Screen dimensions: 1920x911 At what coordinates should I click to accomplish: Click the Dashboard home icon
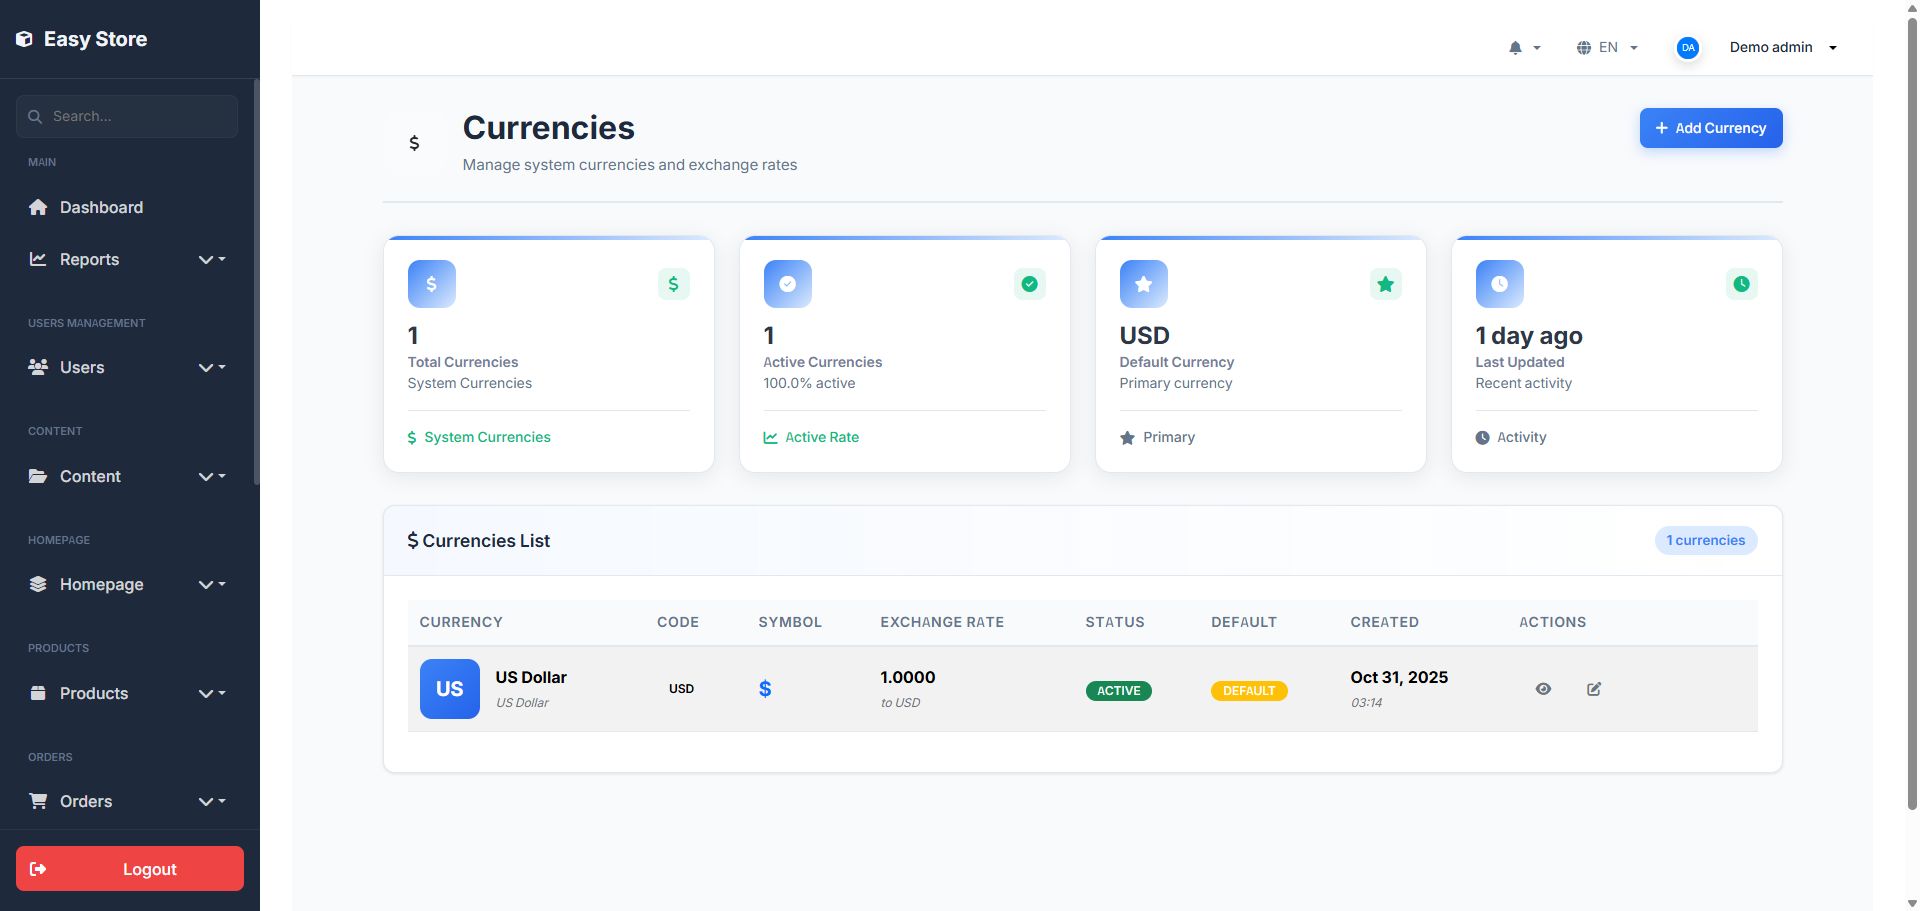pos(38,207)
